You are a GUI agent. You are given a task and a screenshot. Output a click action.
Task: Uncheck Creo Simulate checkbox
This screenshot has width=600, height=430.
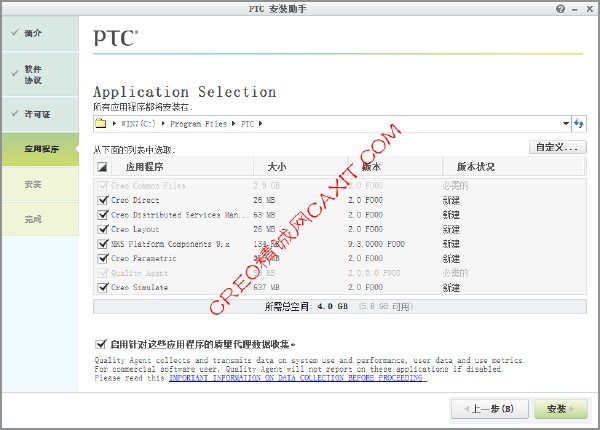coord(103,287)
